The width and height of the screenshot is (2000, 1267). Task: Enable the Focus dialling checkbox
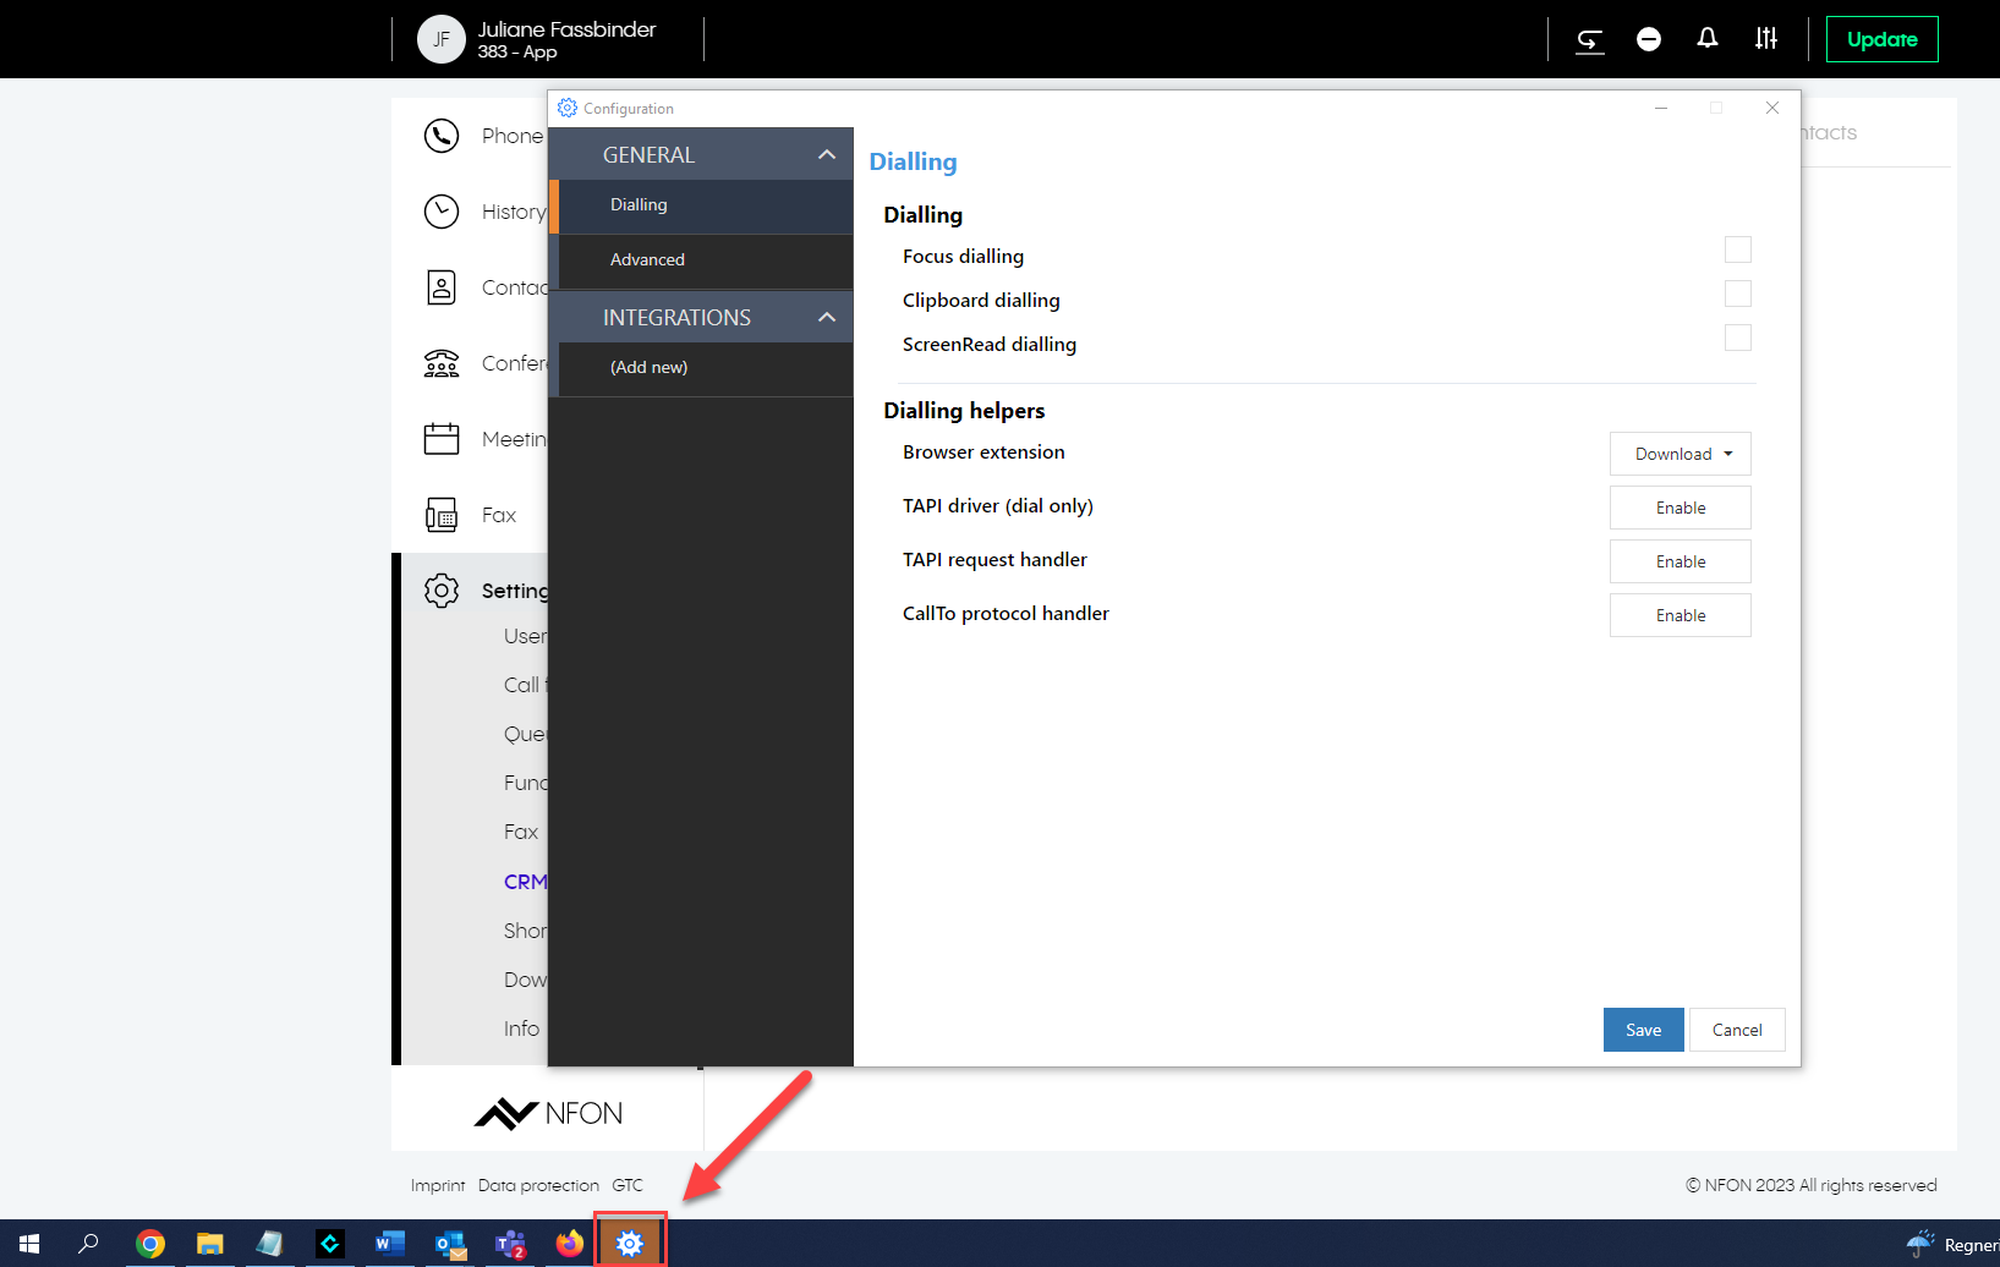tap(1737, 250)
